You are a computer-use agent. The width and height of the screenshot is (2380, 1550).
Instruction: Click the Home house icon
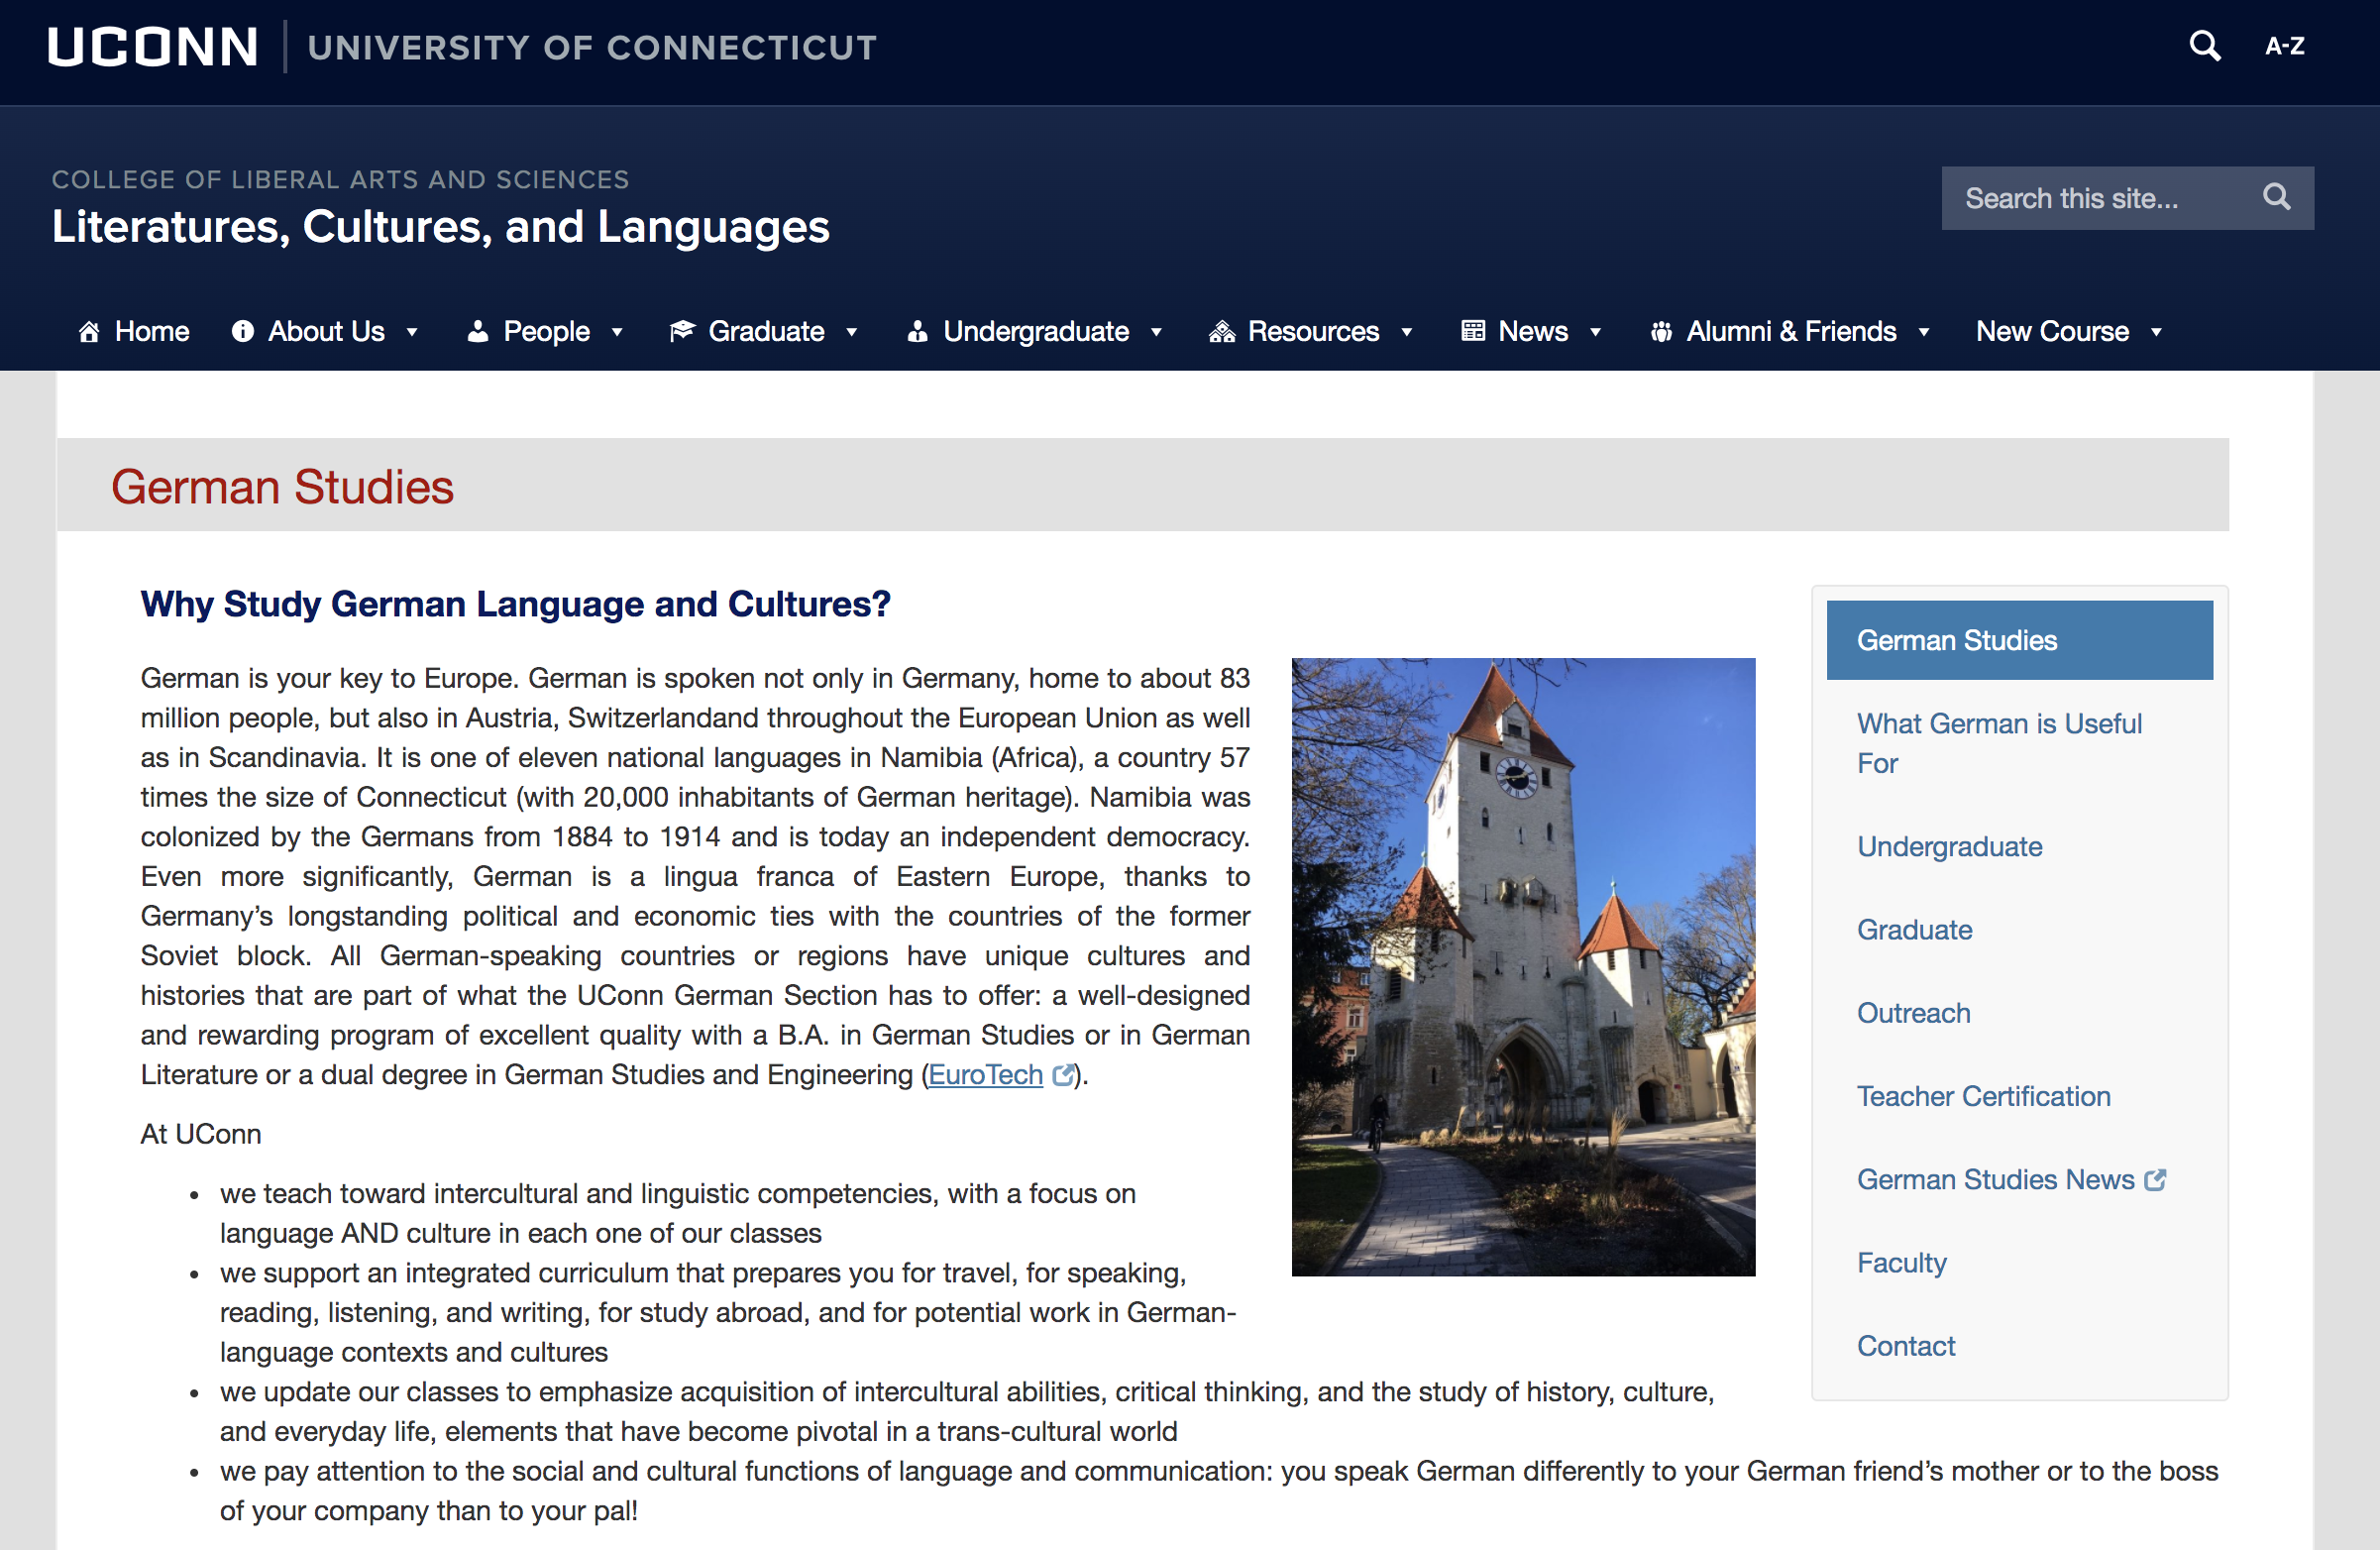click(89, 332)
